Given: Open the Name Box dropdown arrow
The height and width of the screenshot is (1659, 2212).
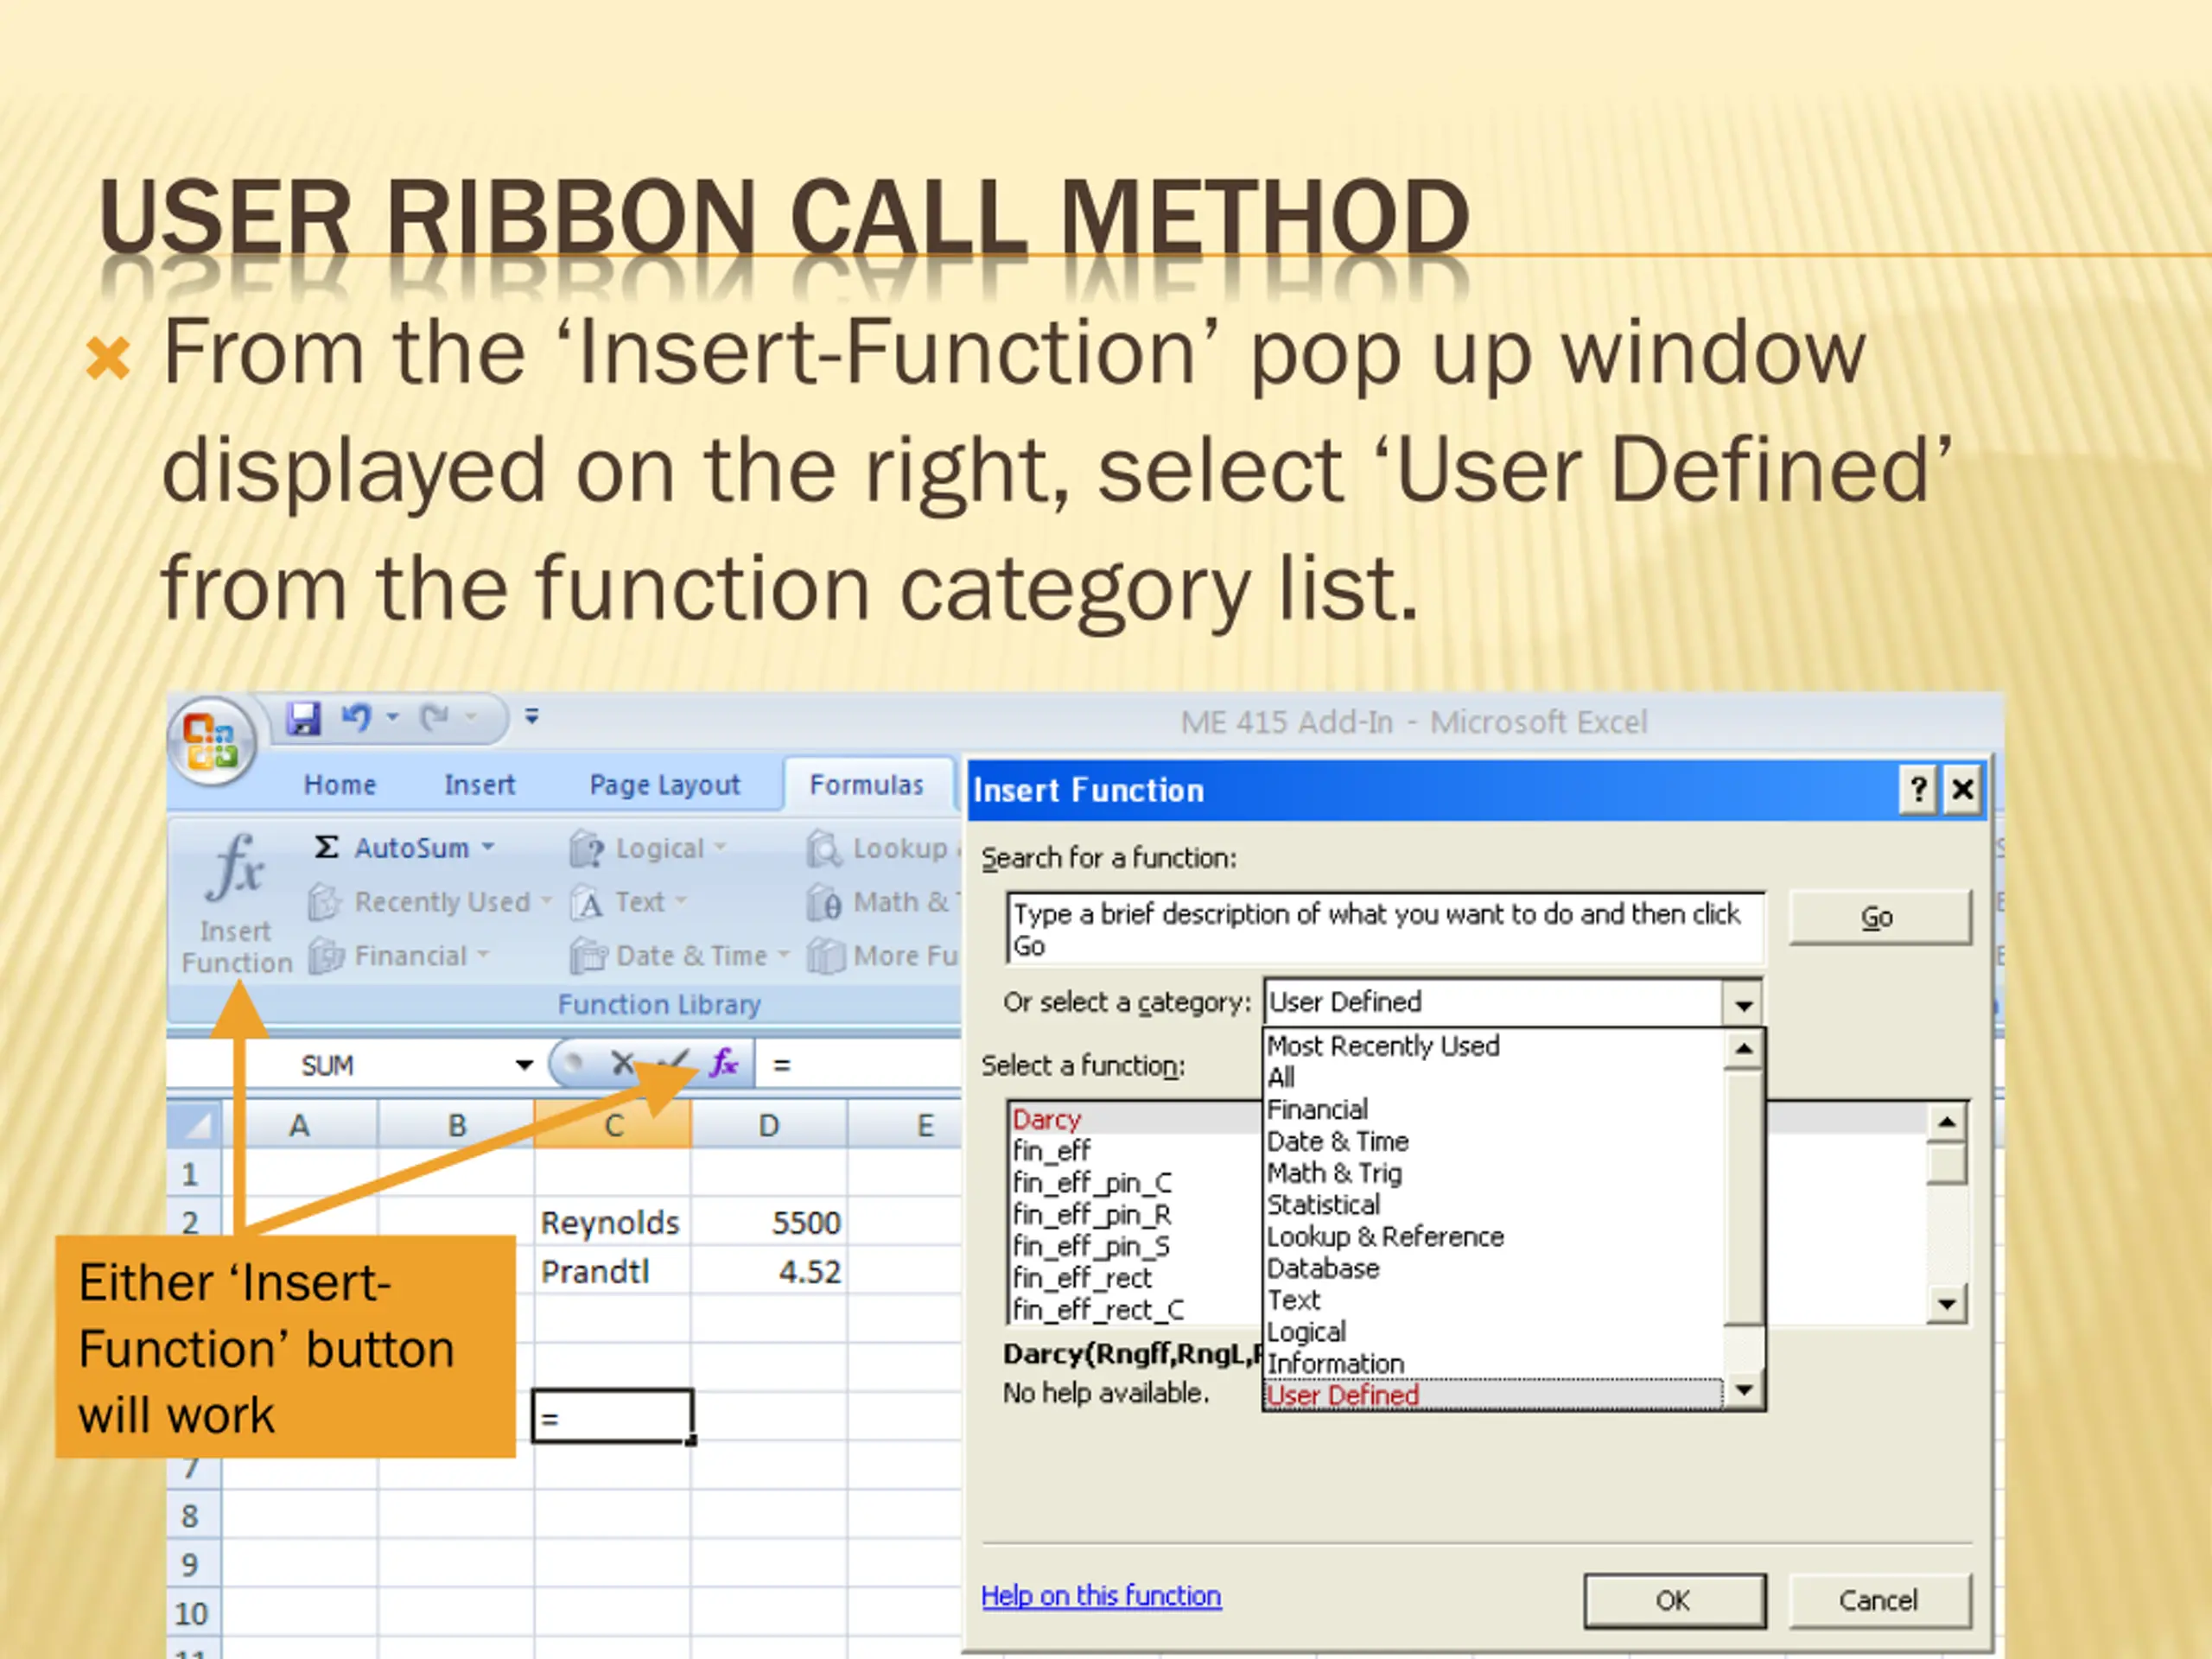Looking at the screenshot, I should tap(524, 1065).
